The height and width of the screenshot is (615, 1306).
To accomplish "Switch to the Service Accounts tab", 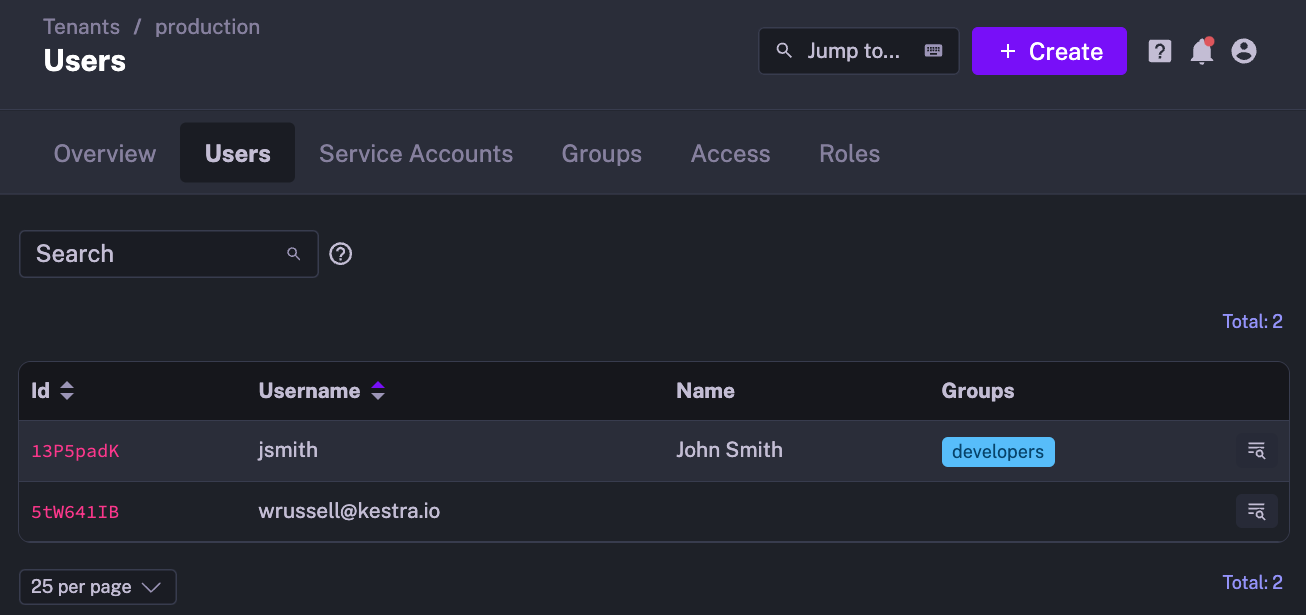I will pos(416,154).
